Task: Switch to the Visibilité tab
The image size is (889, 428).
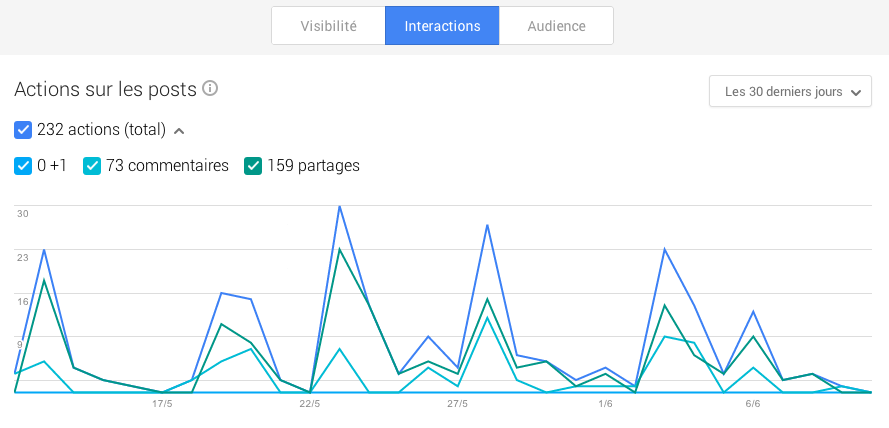Action: (328, 26)
